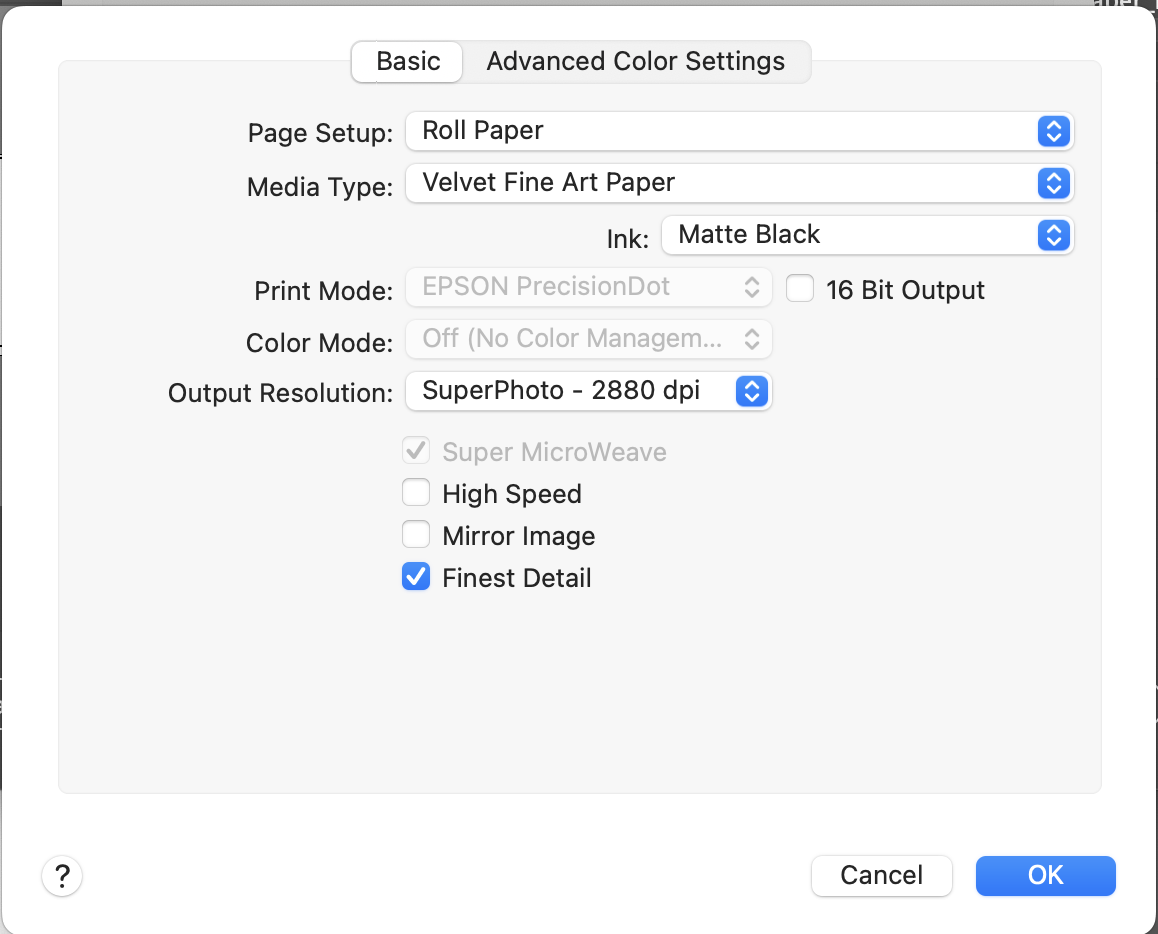Select the Basic tab
1158x934 pixels.
408,61
